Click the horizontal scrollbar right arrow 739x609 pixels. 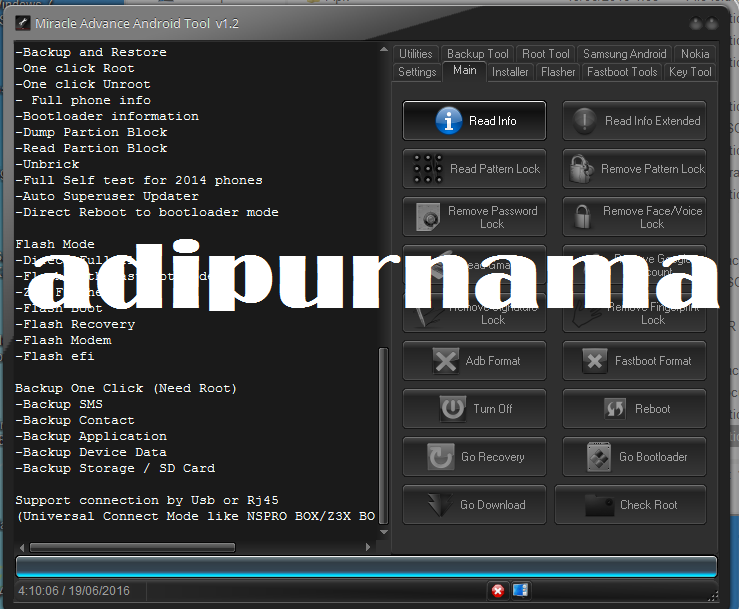(x=368, y=547)
